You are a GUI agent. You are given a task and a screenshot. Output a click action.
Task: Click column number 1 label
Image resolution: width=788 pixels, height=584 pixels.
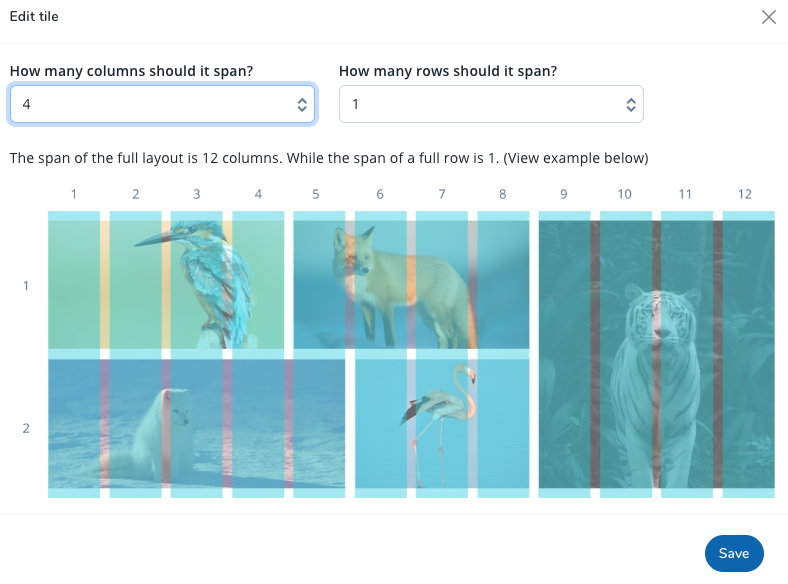pyautogui.click(x=74, y=194)
